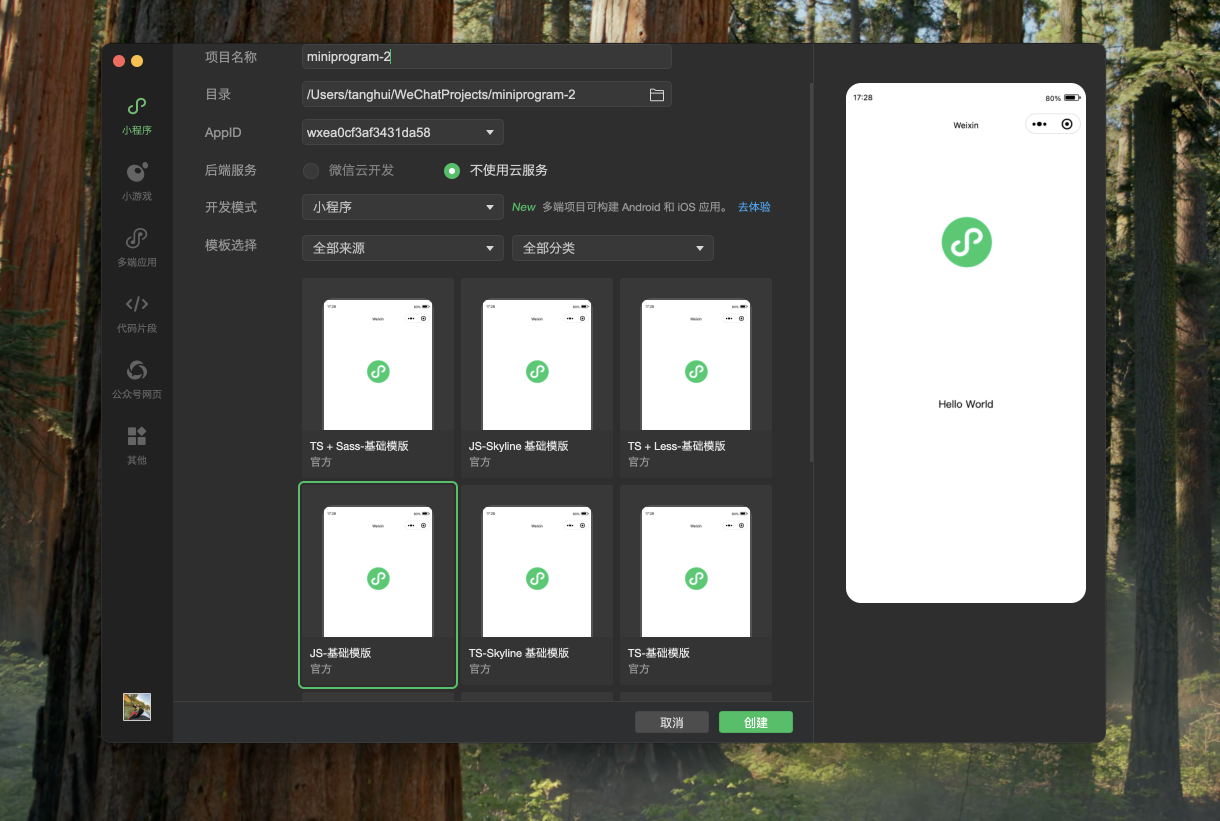Viewport: 1220px width, 821px height.
Task: Click the 创建 button
Action: [755, 722]
